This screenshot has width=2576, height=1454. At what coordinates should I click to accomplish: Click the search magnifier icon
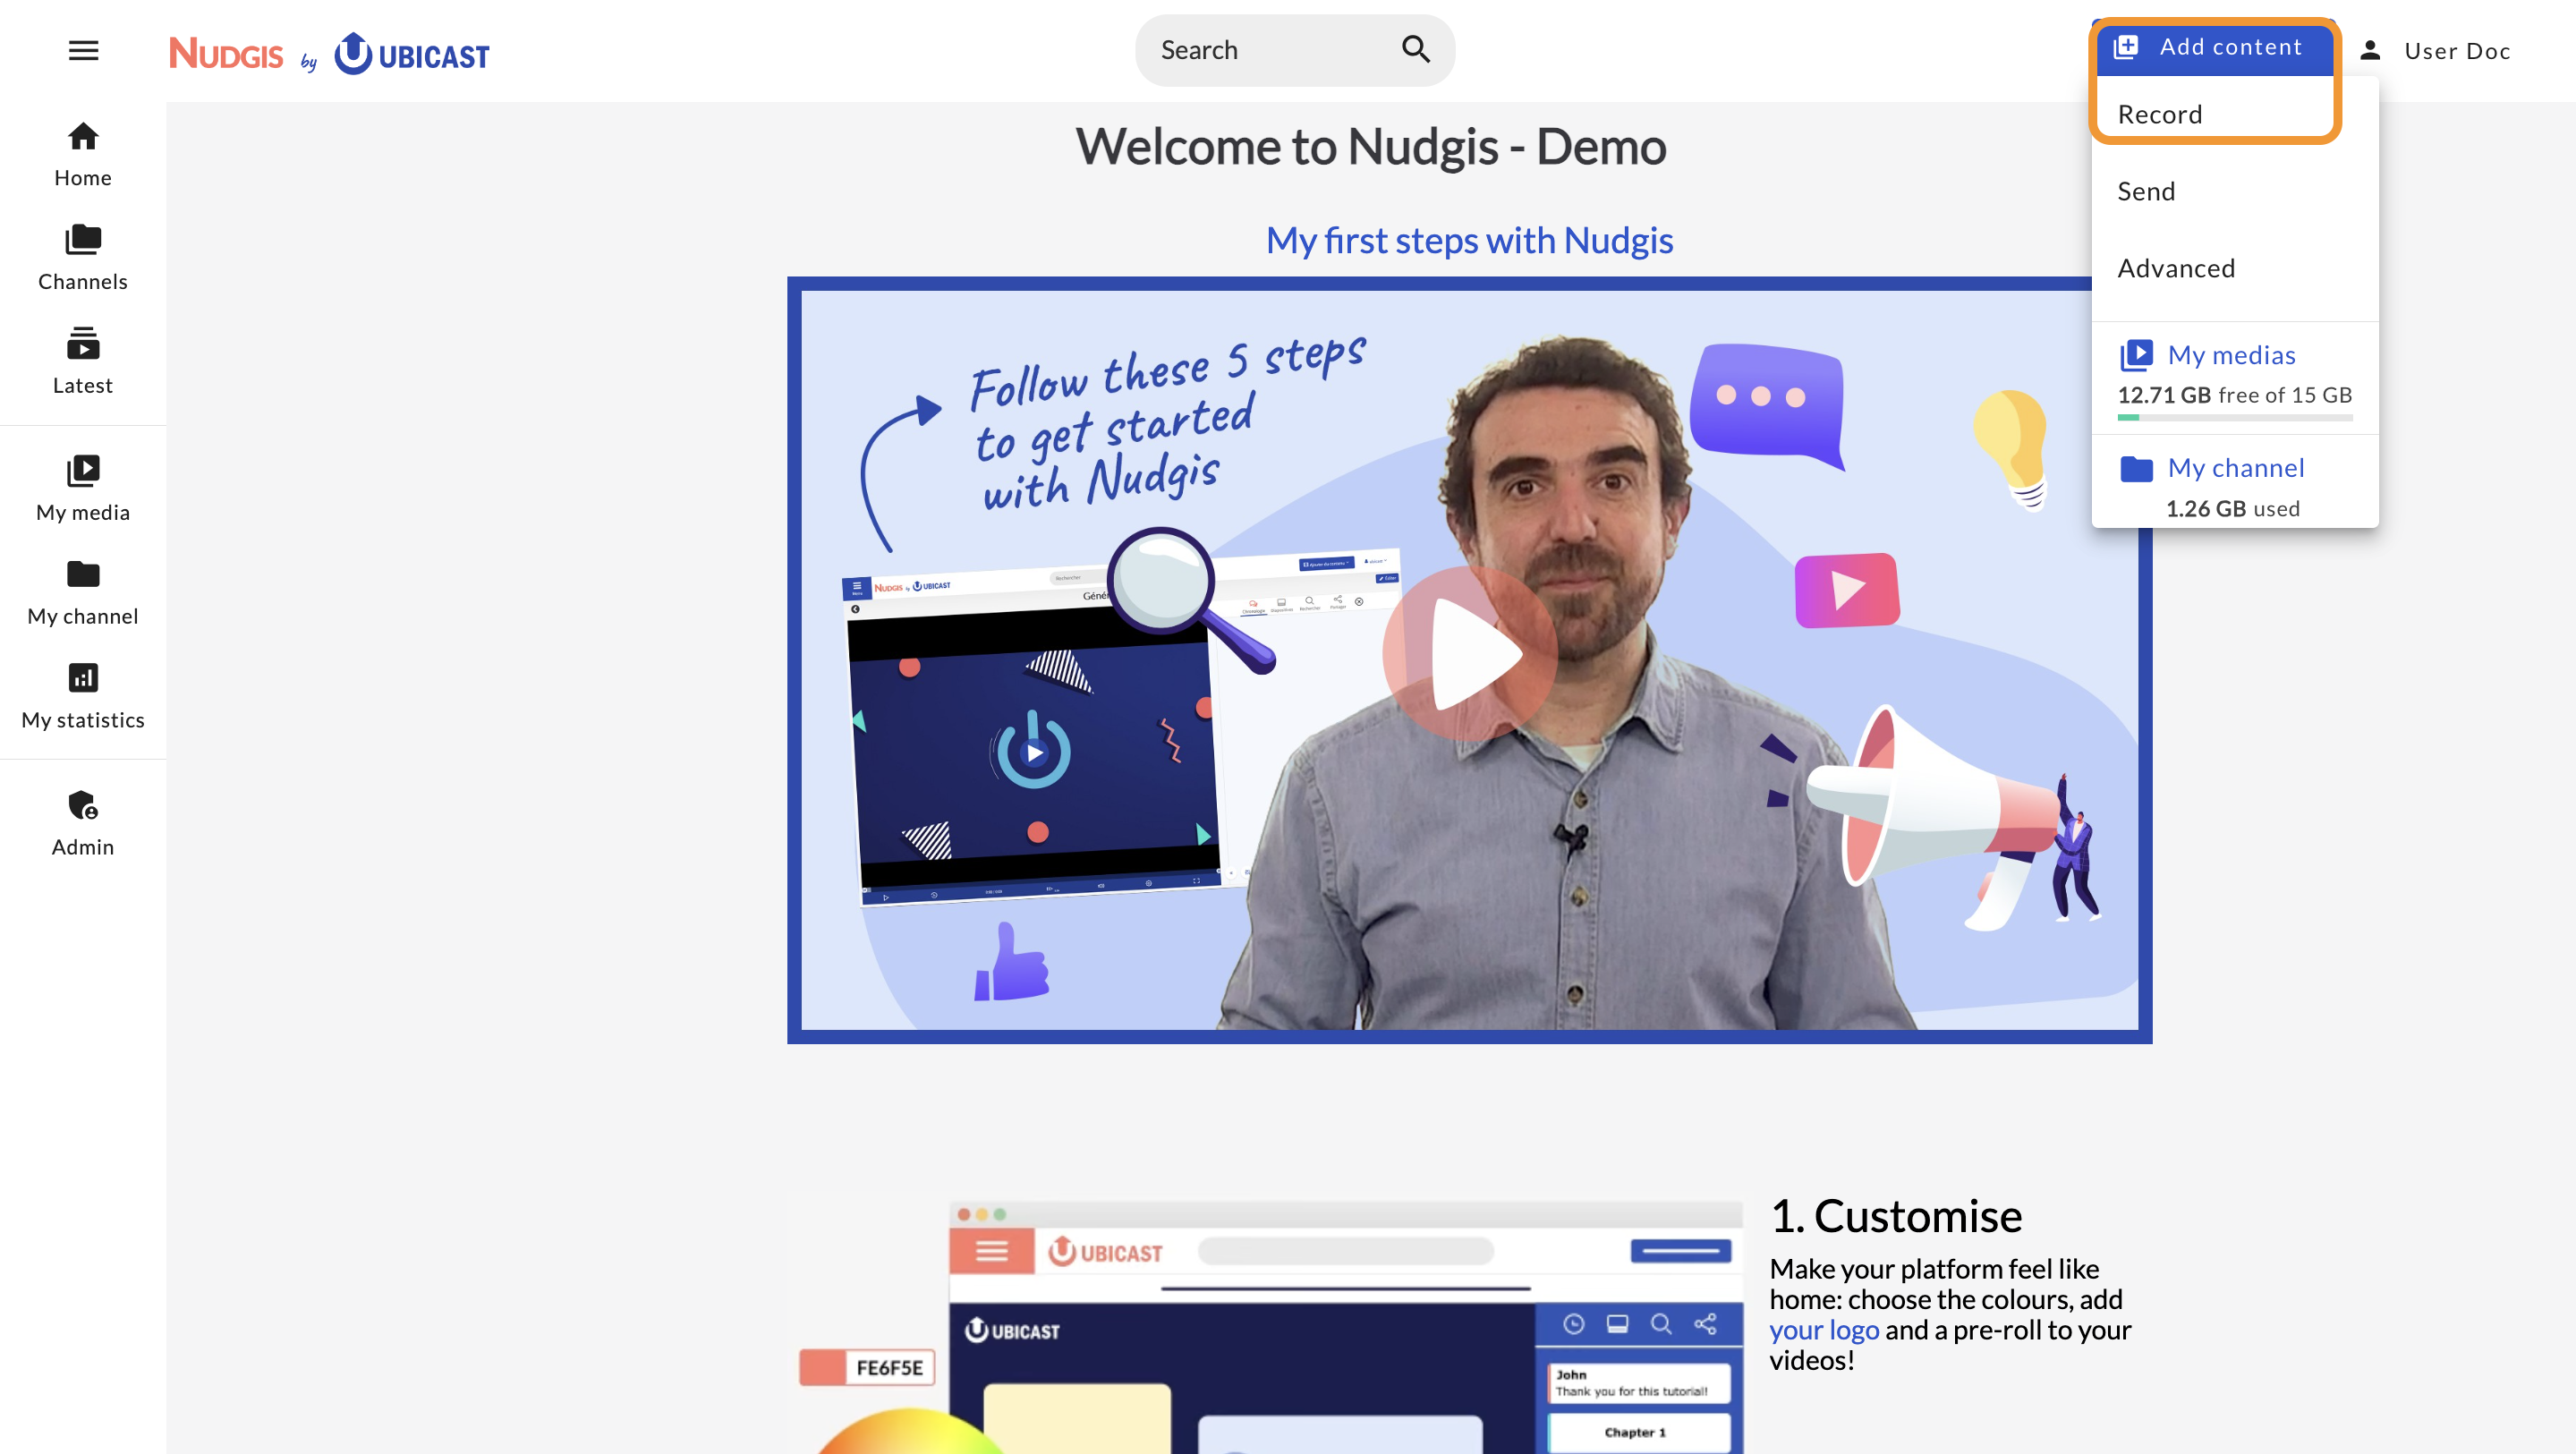1415,49
